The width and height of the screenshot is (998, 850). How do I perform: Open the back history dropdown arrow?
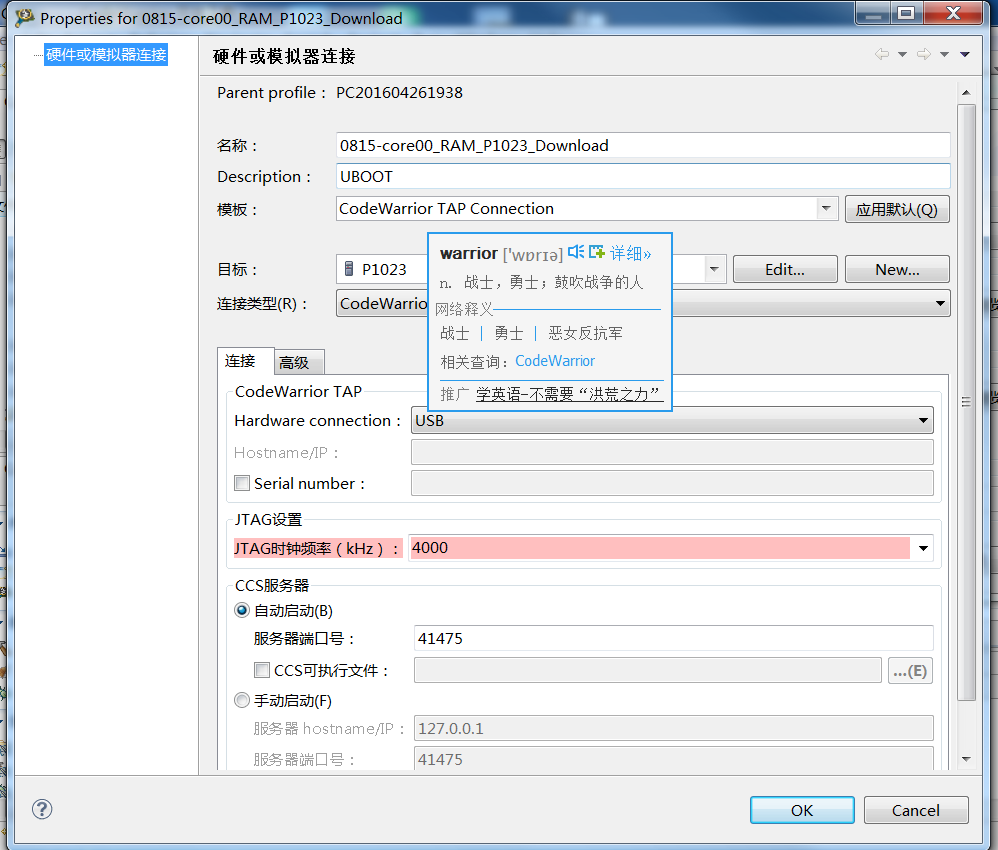pos(902,55)
